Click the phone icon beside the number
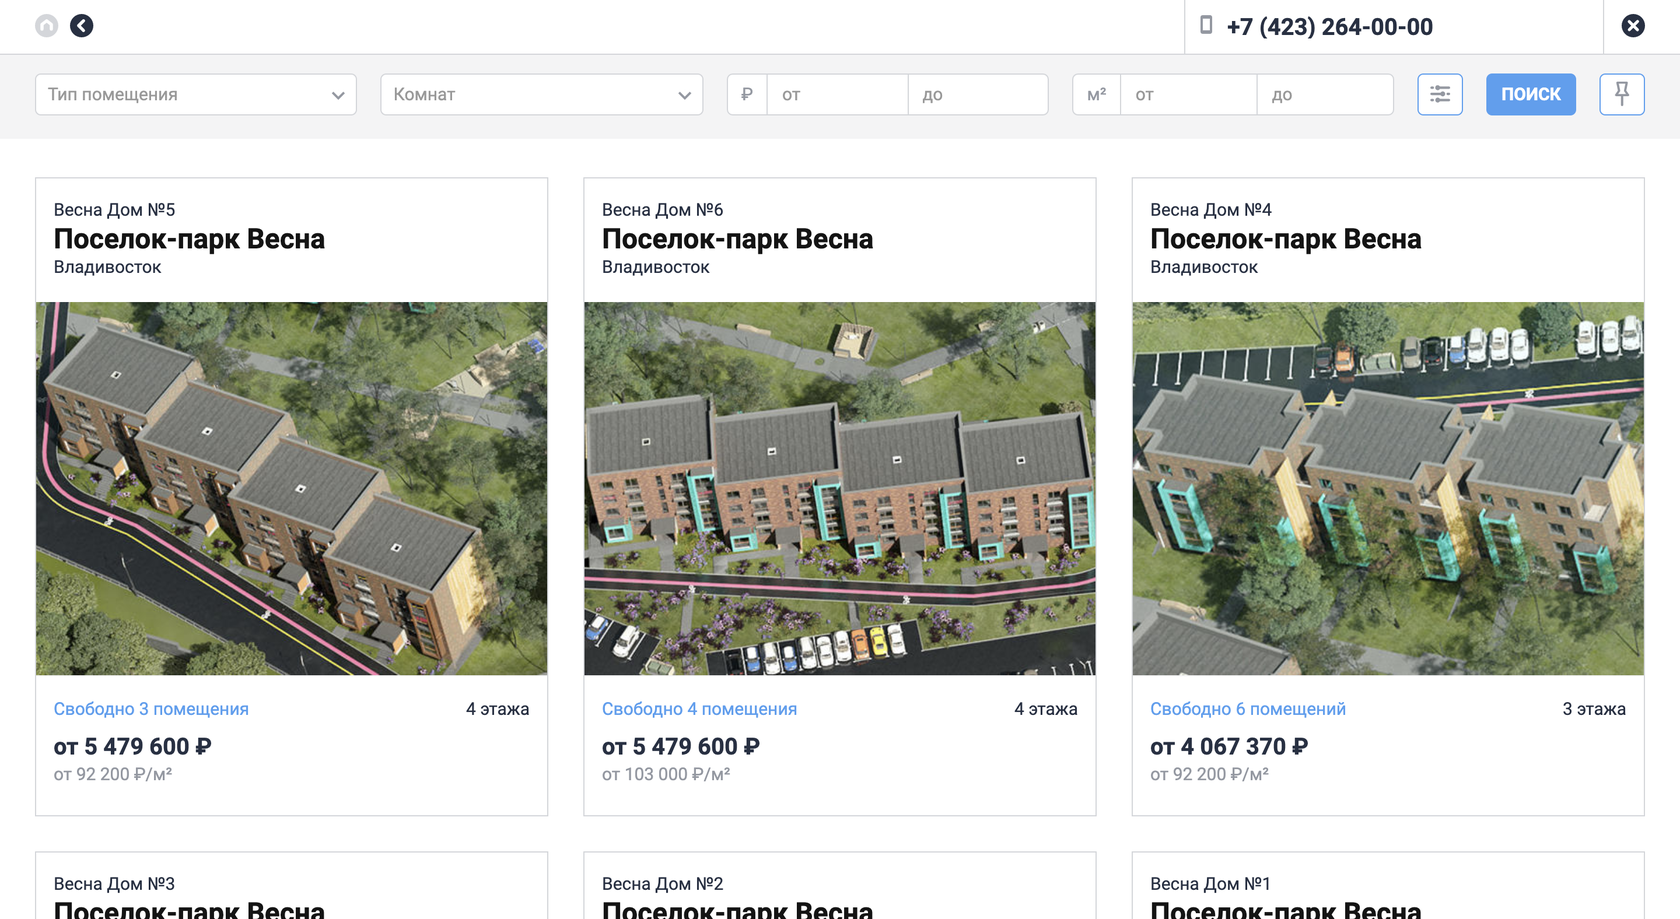This screenshot has width=1680, height=919. point(1206,25)
